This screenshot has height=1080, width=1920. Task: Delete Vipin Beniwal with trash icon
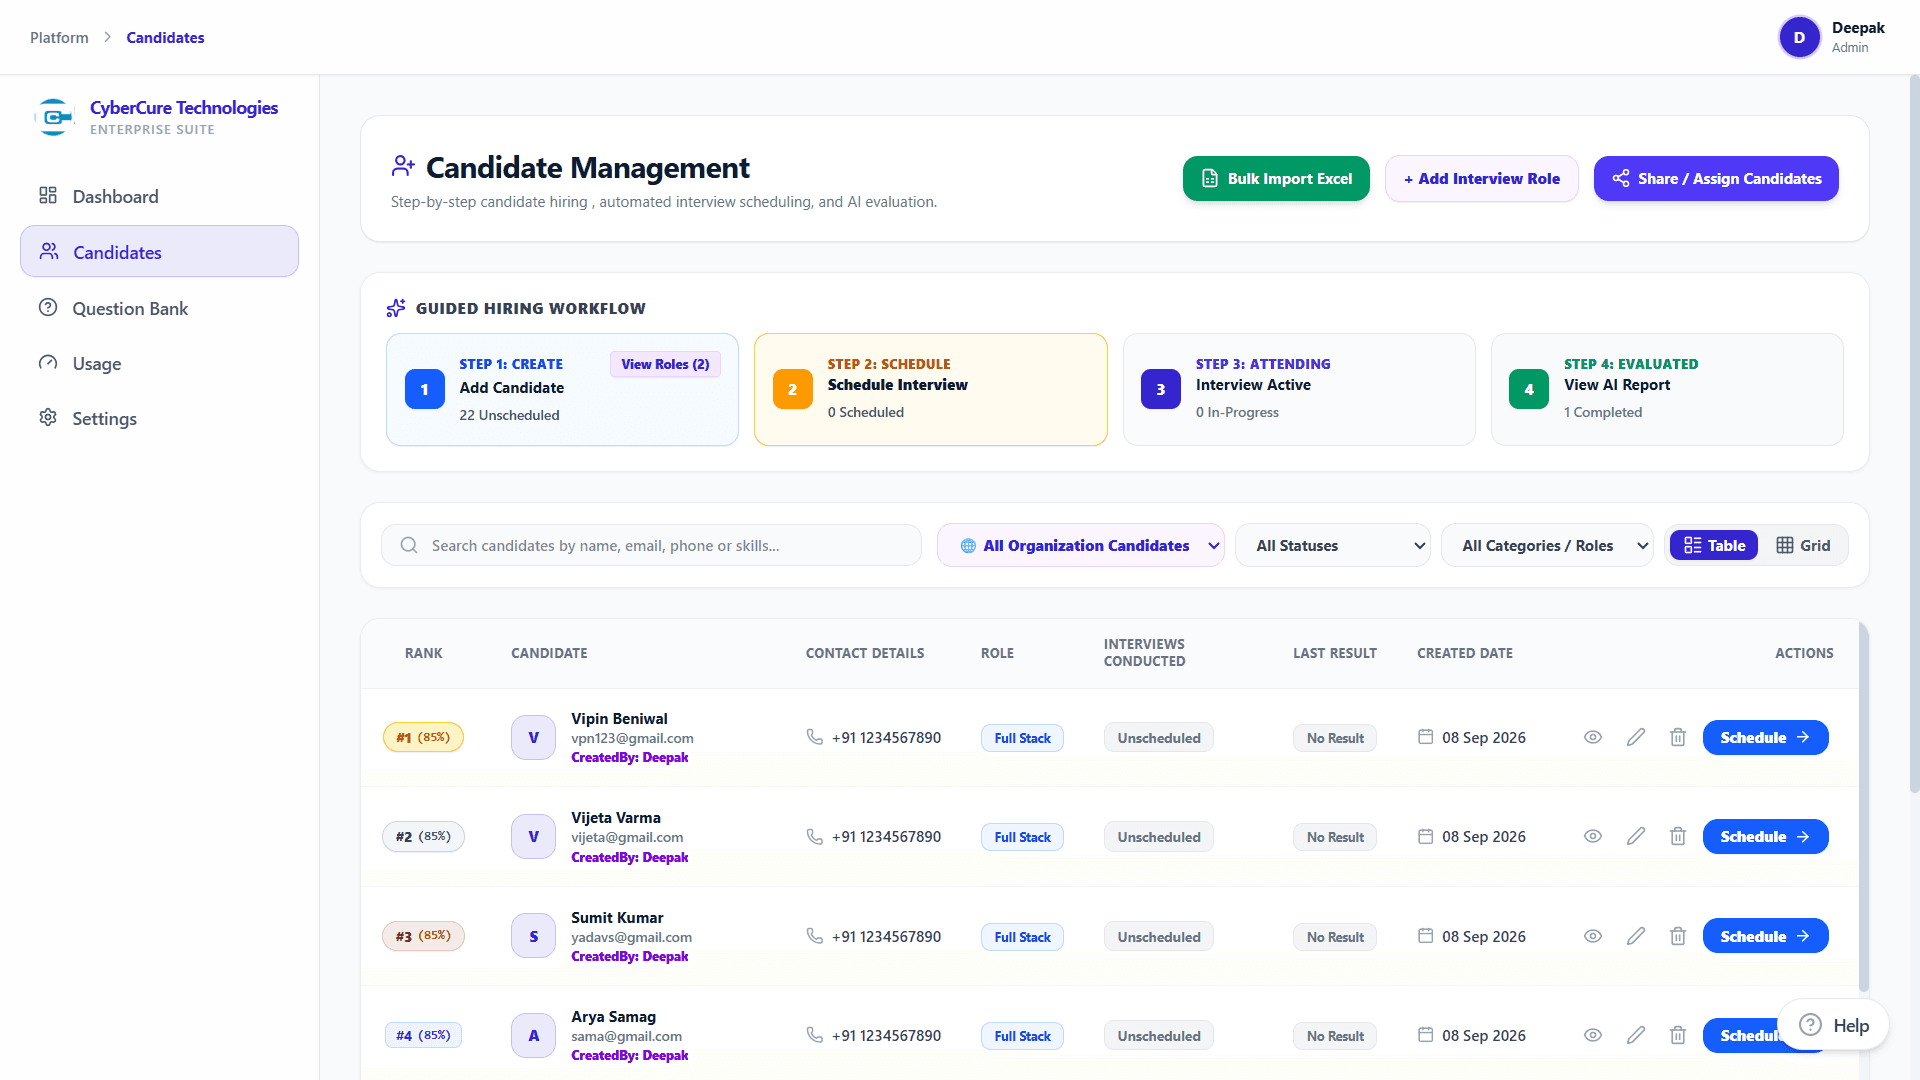pos(1678,737)
